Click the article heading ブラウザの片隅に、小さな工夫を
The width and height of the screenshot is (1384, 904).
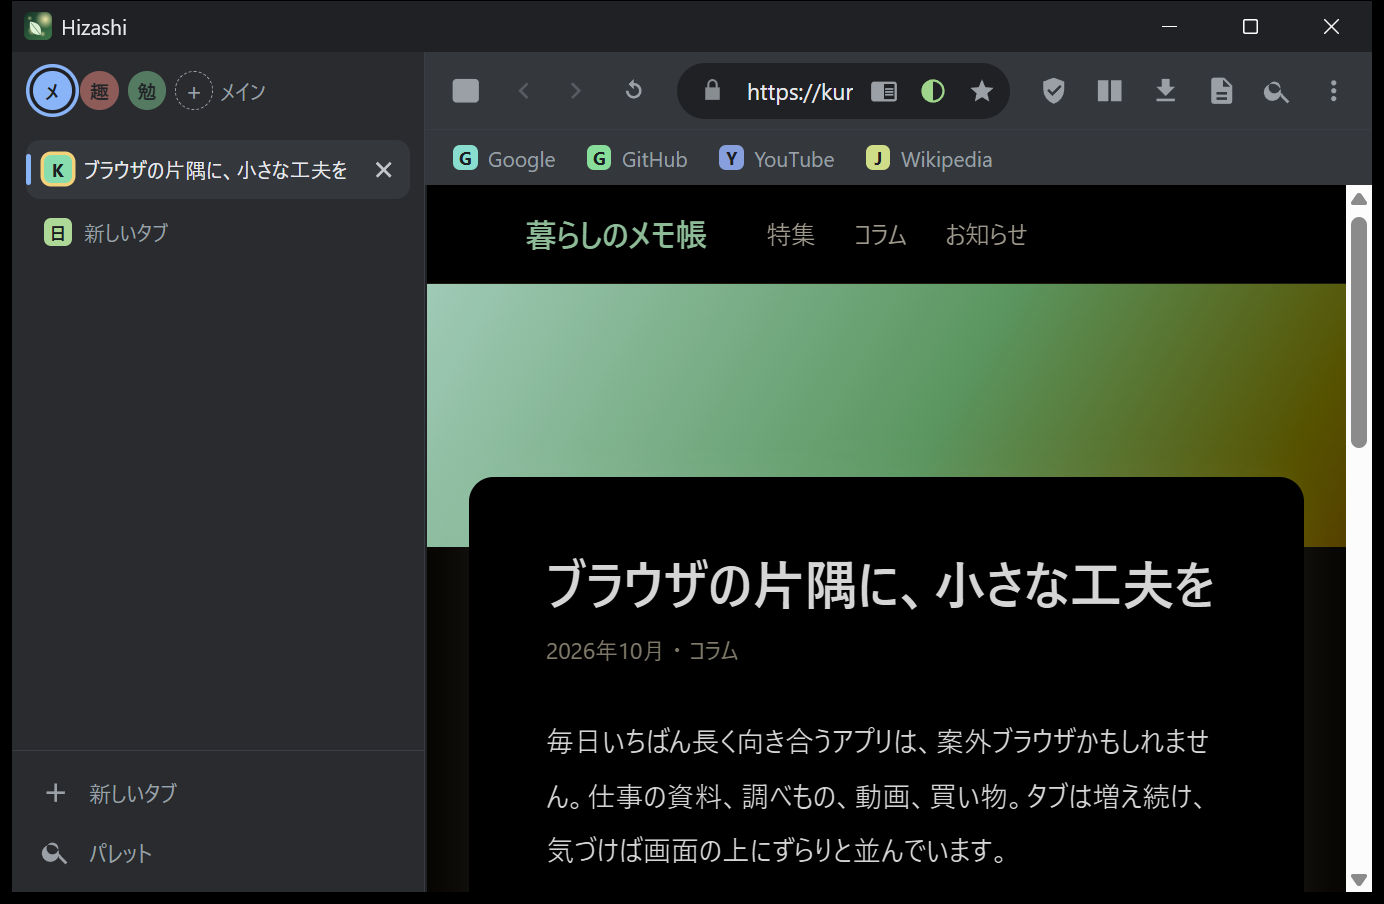[880, 585]
